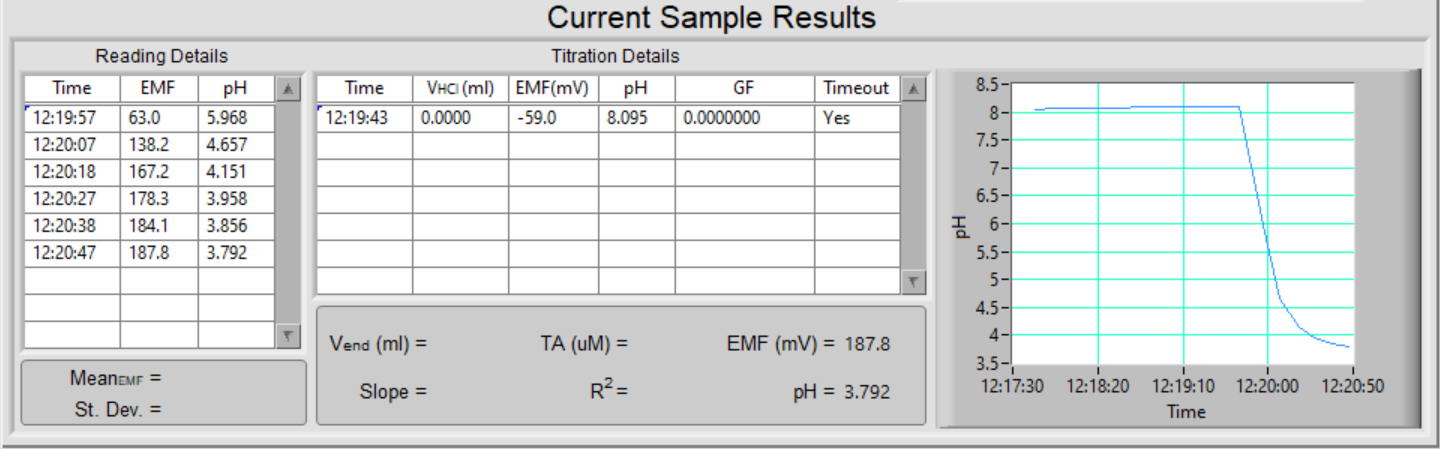Click reading time 12:20:38
This screenshot has width=1440, height=449.
coord(72,226)
